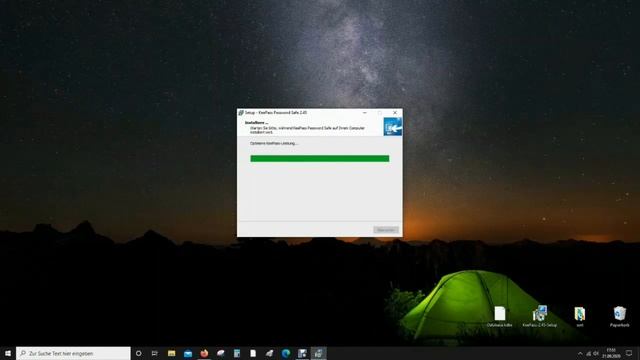The width and height of the screenshot is (640, 360).
Task: Open the volume control in the system tray
Action: point(596,353)
